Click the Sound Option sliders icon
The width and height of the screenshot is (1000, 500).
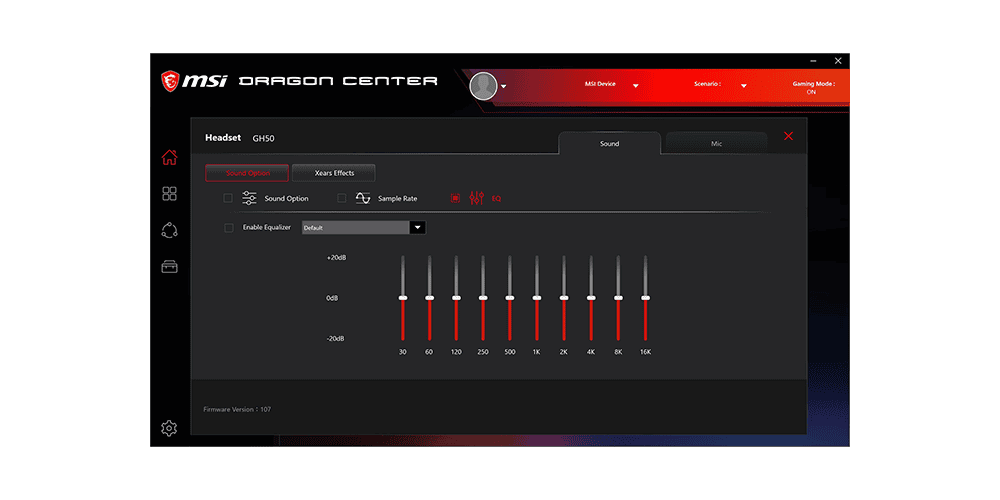tap(249, 198)
